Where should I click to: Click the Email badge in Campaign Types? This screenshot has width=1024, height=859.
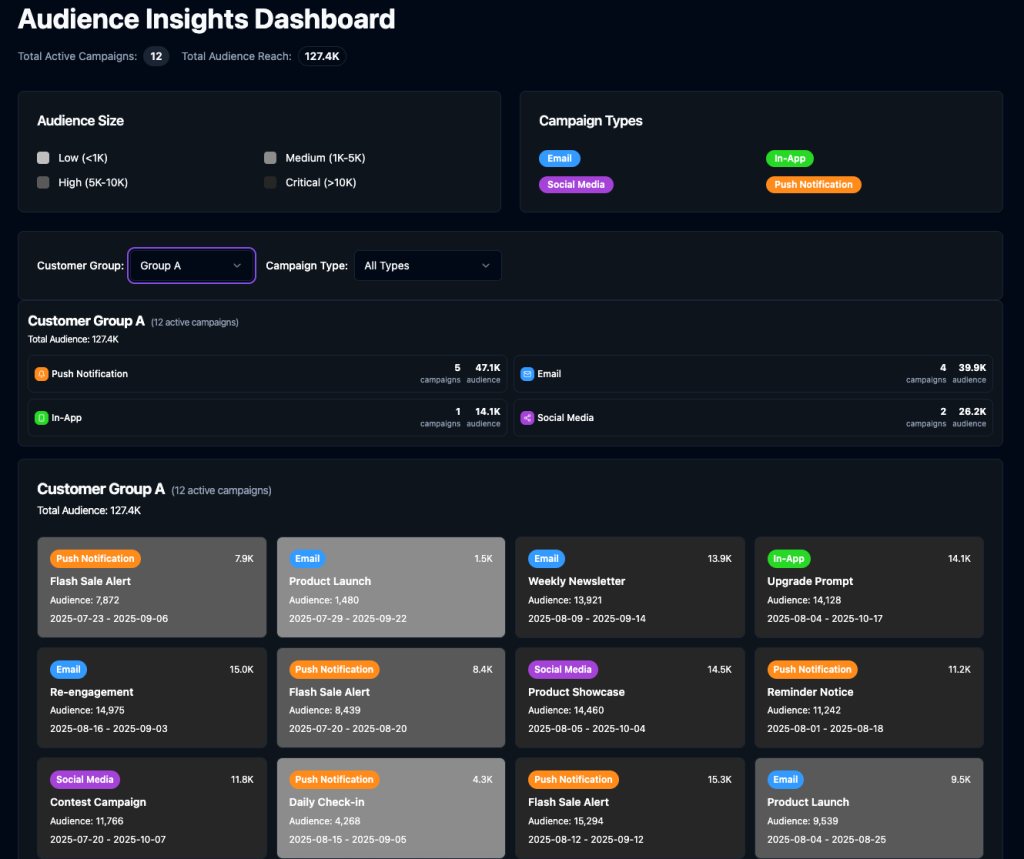(559, 158)
